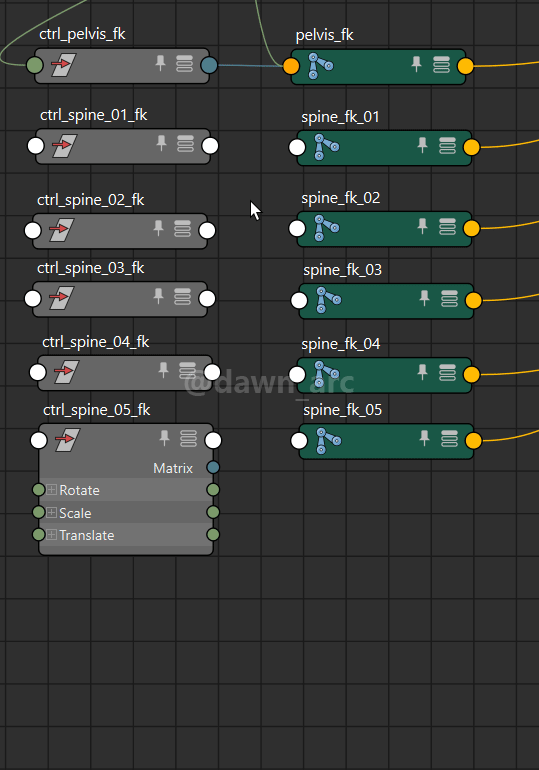The image size is (539, 770).
Task: Click the output port of ctrl_pelvis_fk
Action: pos(210,65)
